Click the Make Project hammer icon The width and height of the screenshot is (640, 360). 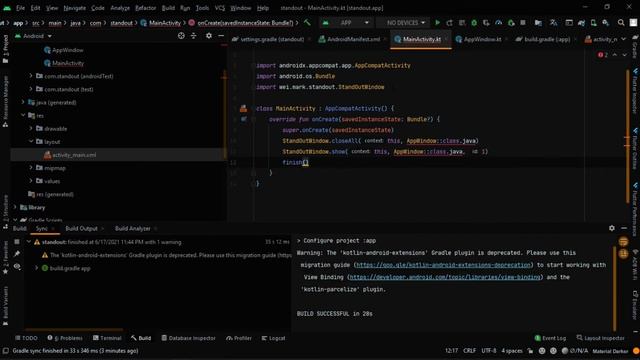click(307, 23)
